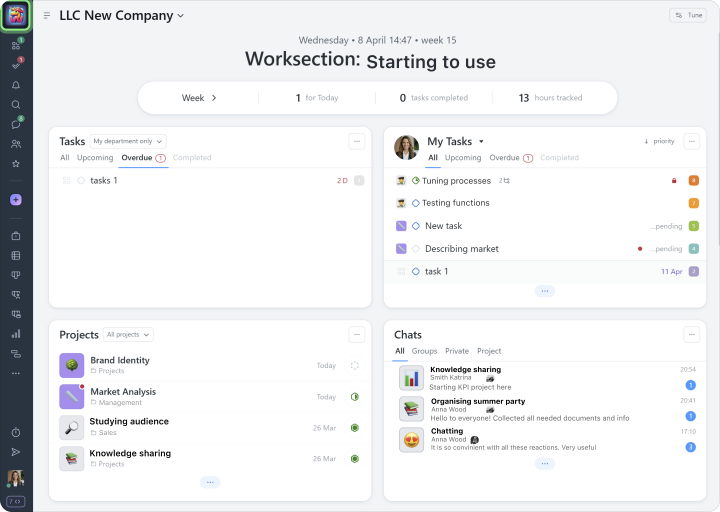Image resolution: width=720 pixels, height=512 pixels.
Task: Click the timer icon in sidebar
Action: click(x=16, y=432)
